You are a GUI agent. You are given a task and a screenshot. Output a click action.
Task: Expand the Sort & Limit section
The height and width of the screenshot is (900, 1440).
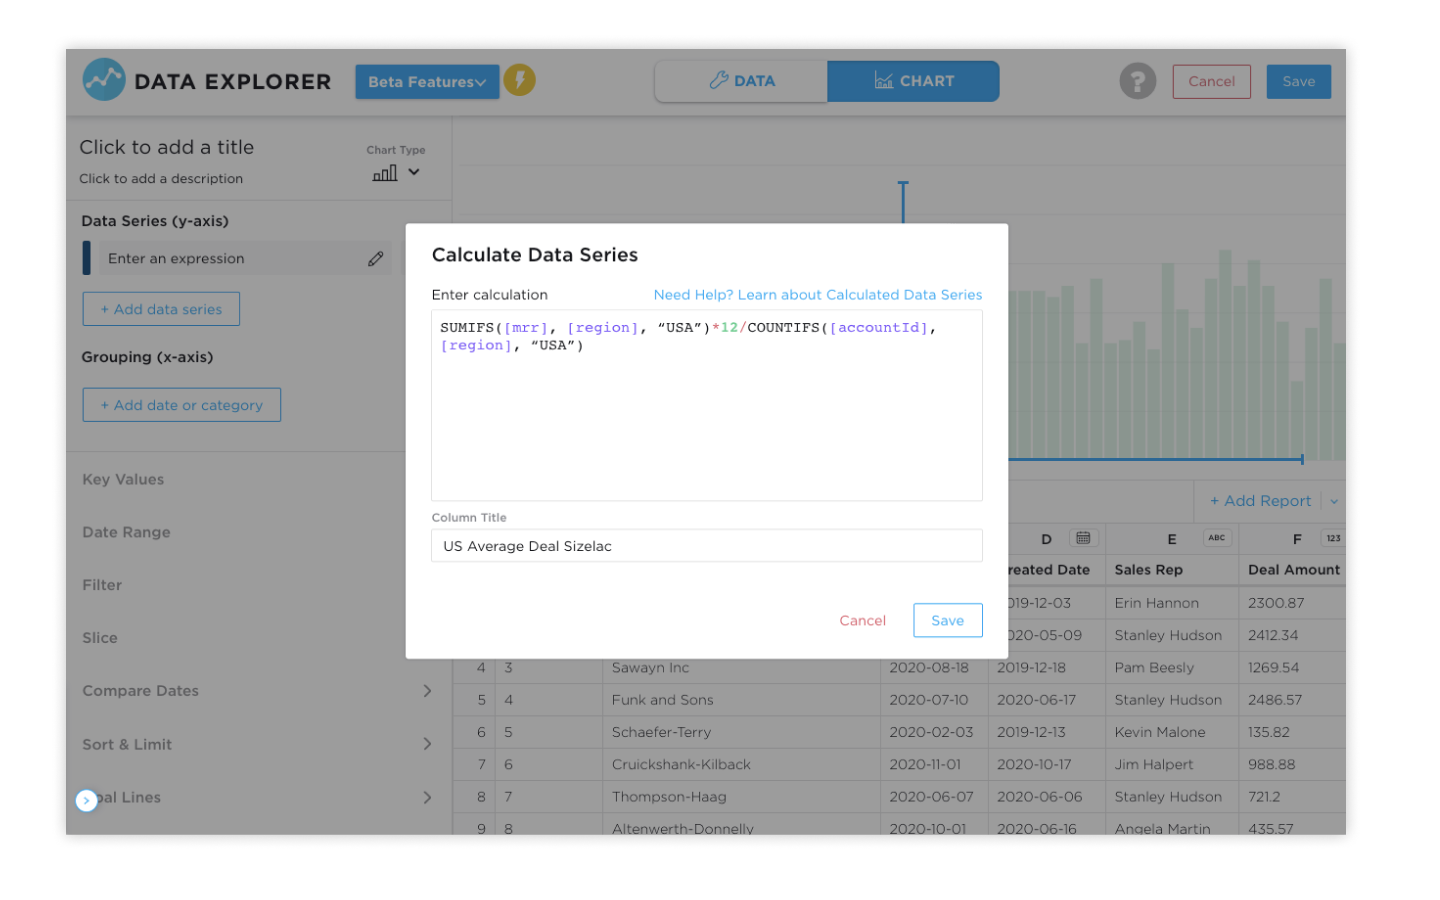click(x=427, y=744)
